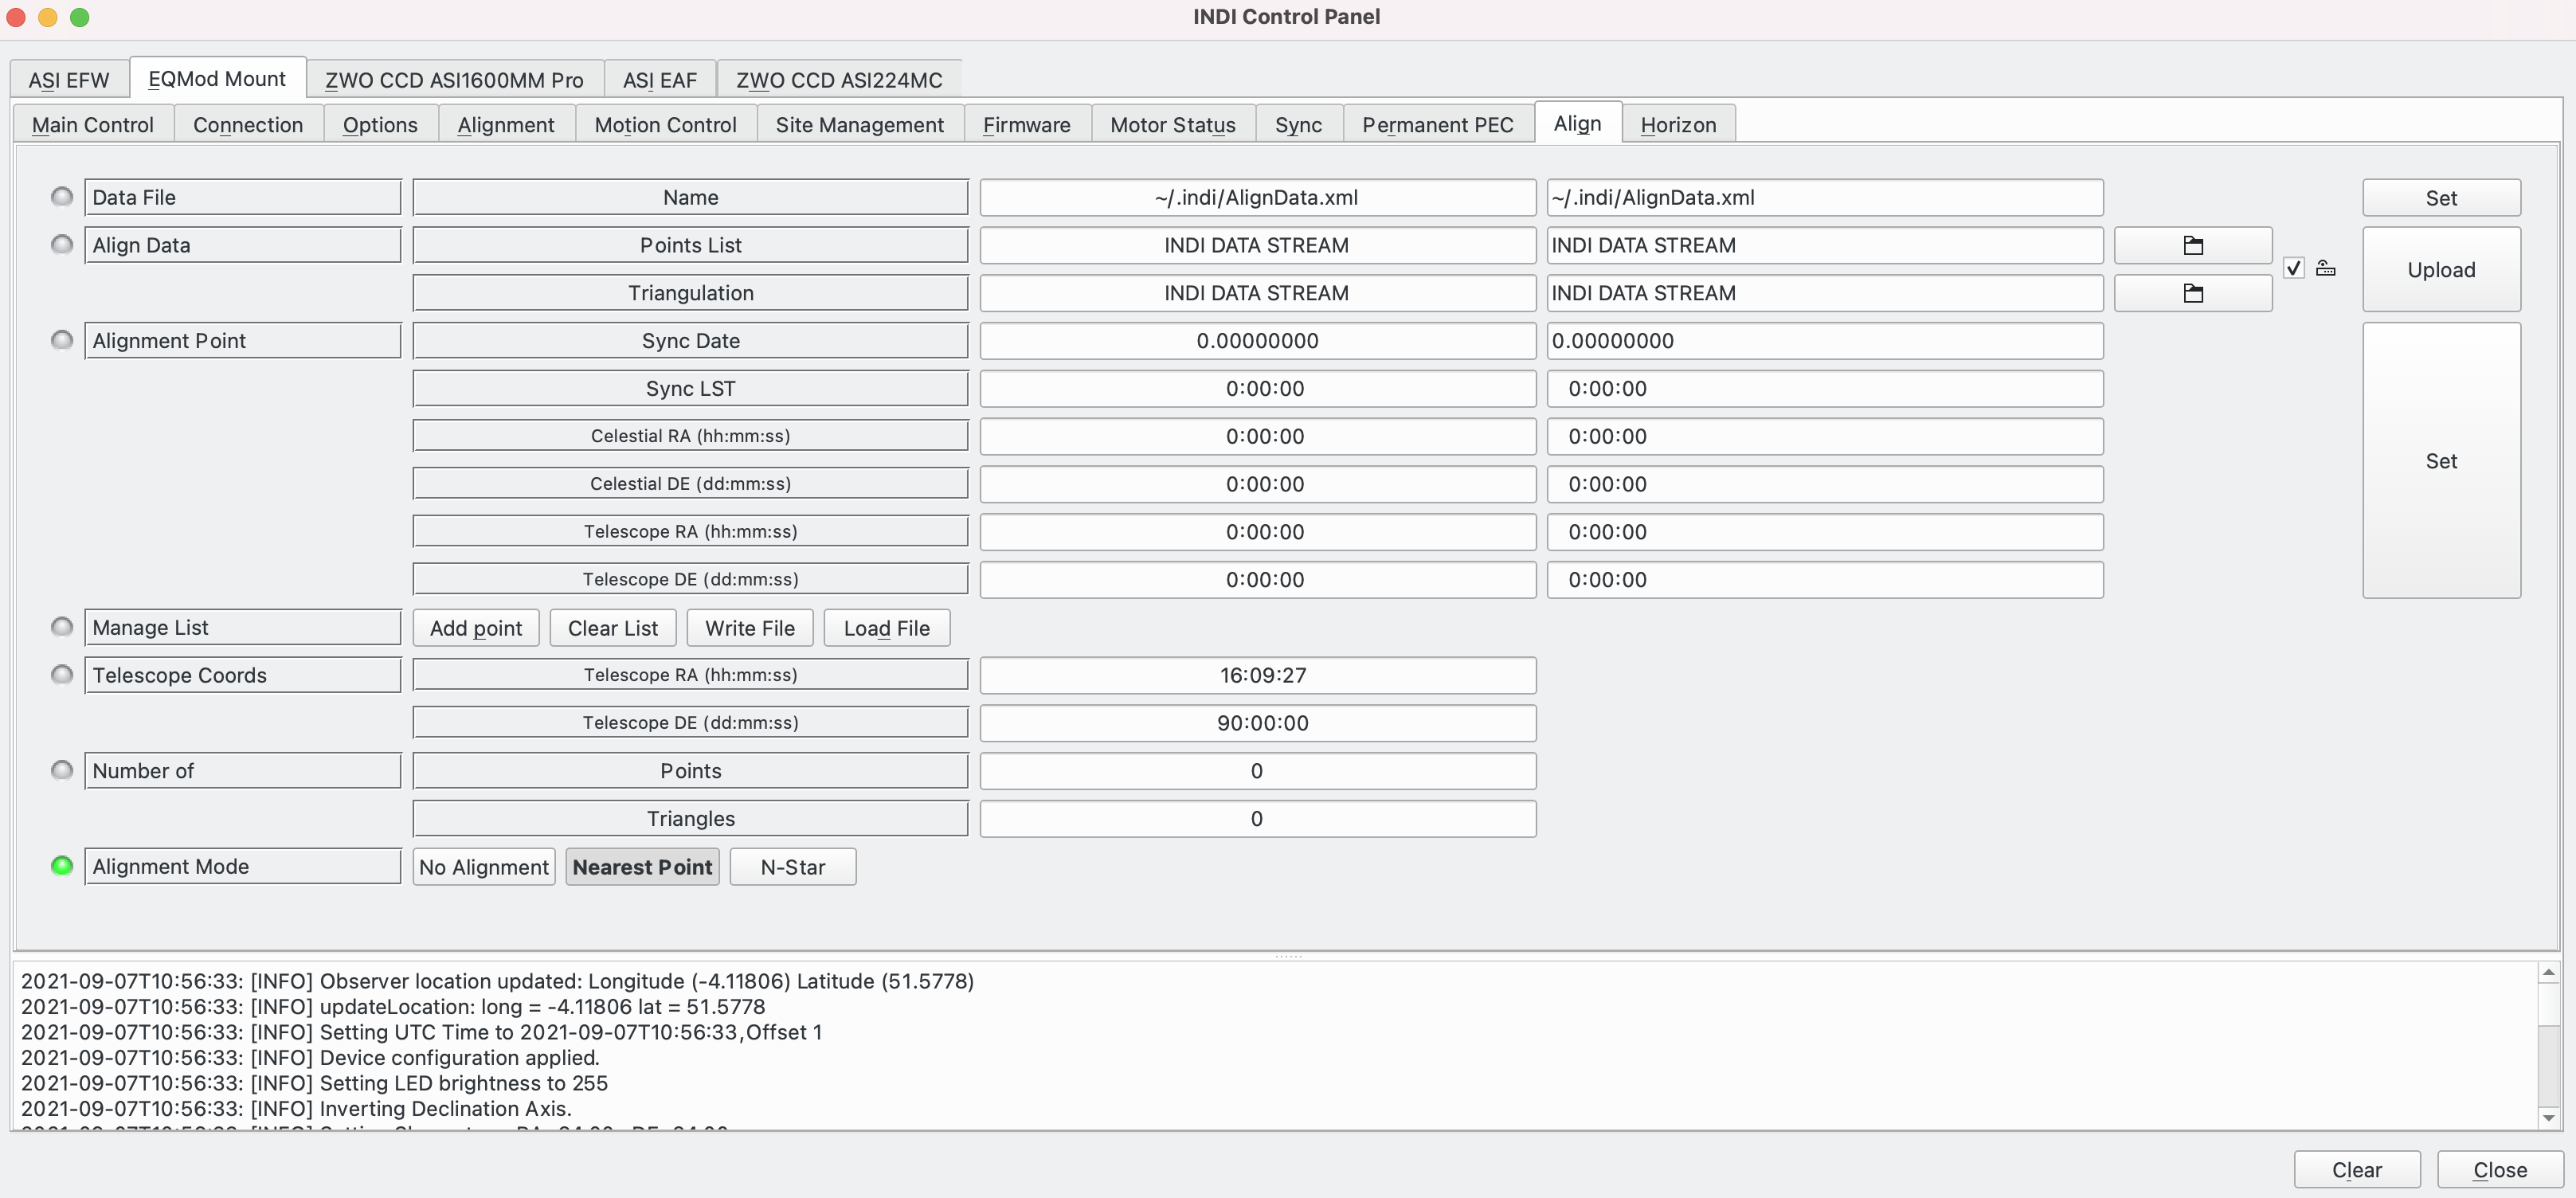Click the Telescope RA value 16:09:27
The height and width of the screenshot is (1198, 2576).
[1258, 676]
